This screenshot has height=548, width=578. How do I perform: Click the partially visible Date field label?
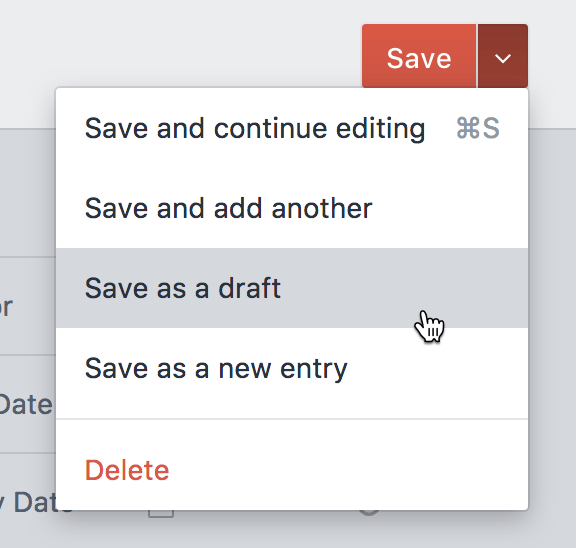(x=26, y=405)
